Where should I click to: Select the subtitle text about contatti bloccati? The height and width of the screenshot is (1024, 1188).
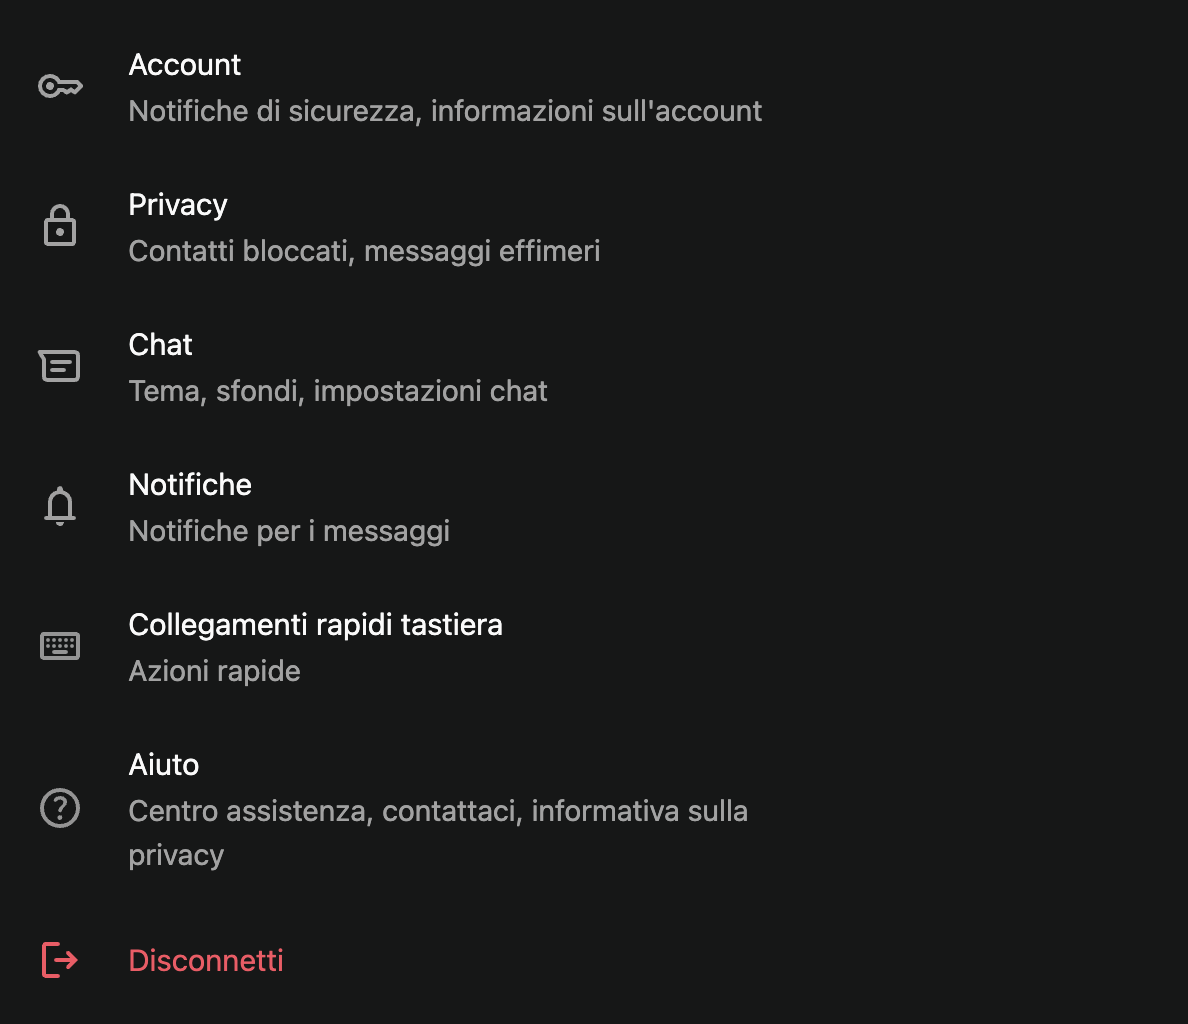coord(364,251)
